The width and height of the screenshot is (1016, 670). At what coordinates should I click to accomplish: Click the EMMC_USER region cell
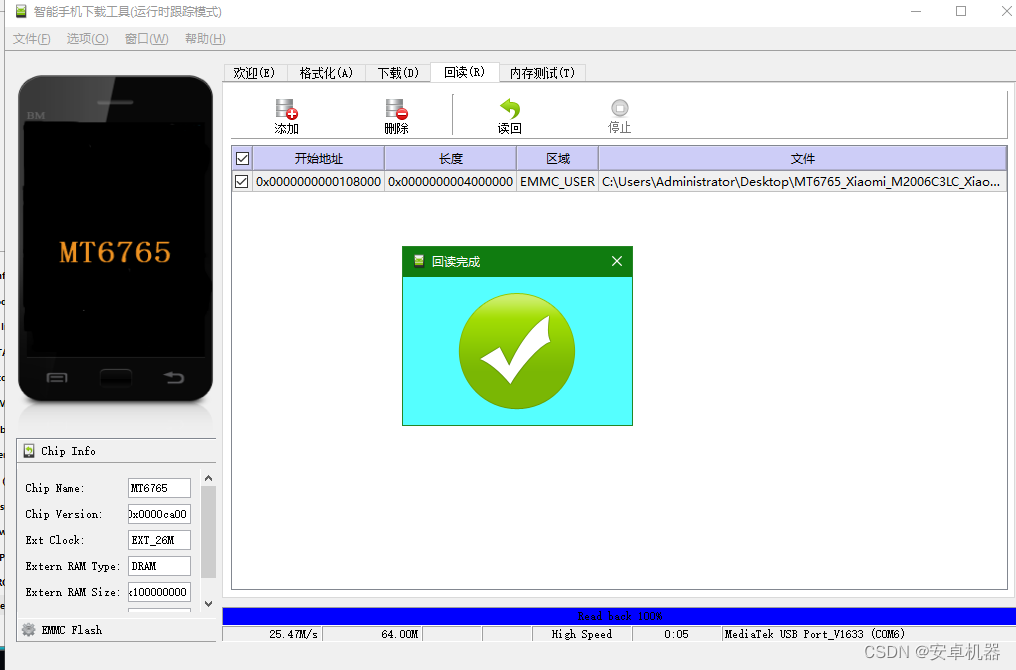557,181
